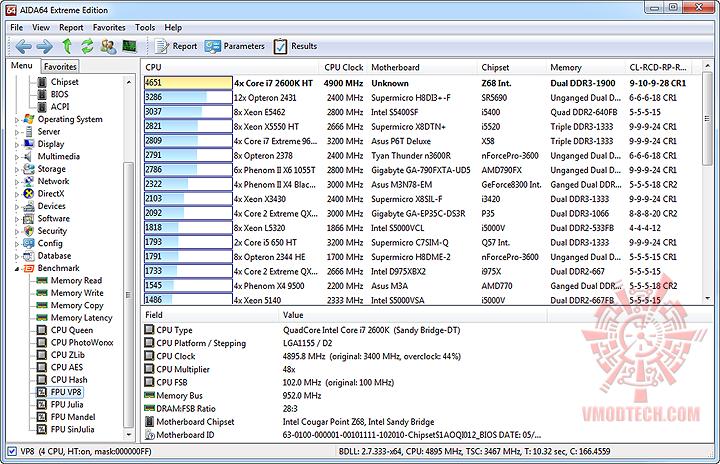Viewport: 720px width, 464px height.
Task: Click the users icon in the toolbar
Action: click(108, 46)
